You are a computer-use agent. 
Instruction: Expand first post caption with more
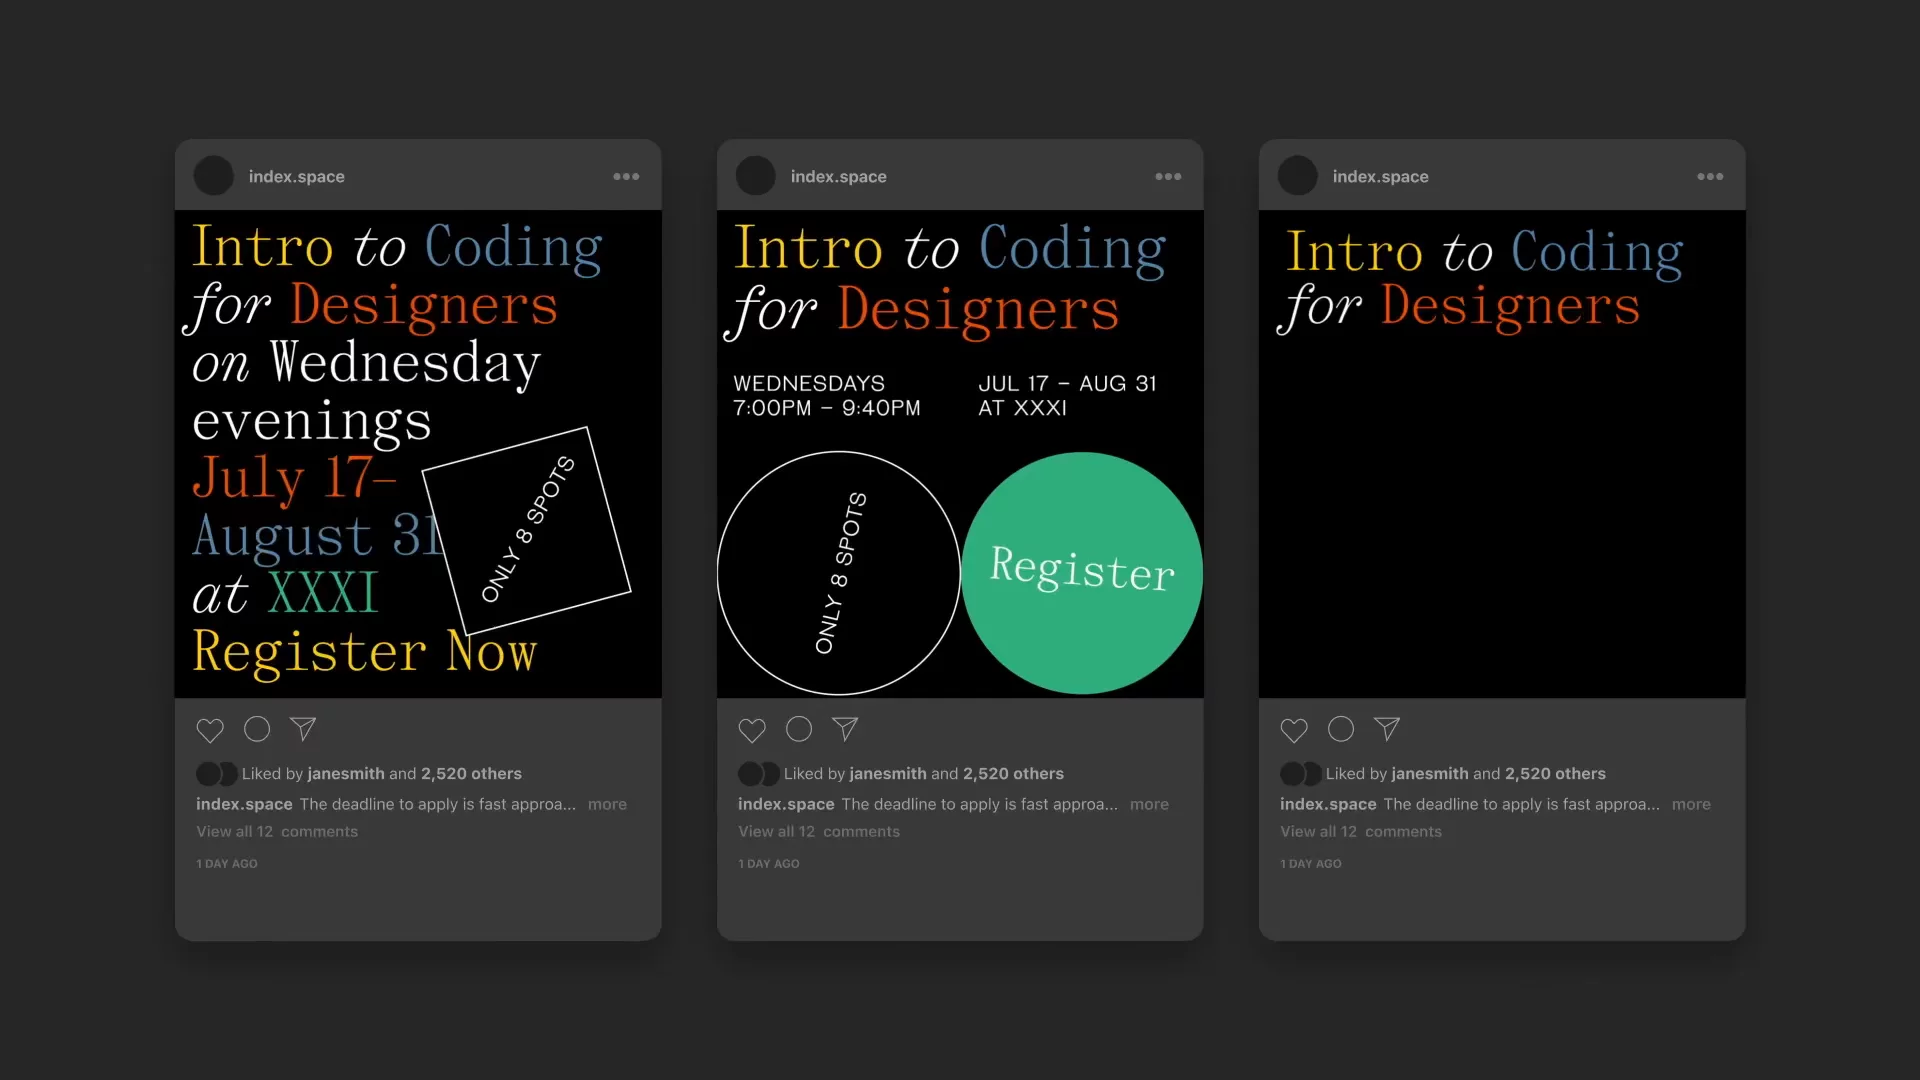pos(607,805)
